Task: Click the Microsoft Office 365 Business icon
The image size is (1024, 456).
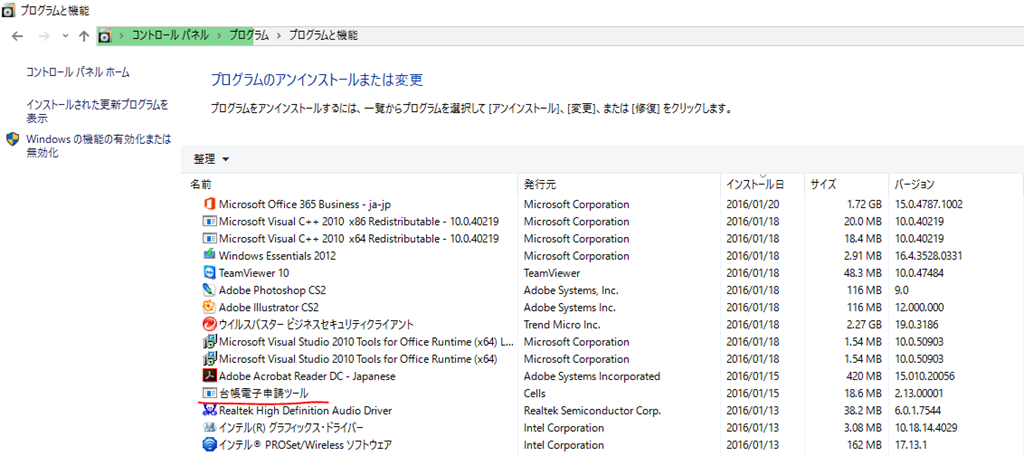Action: pos(209,204)
